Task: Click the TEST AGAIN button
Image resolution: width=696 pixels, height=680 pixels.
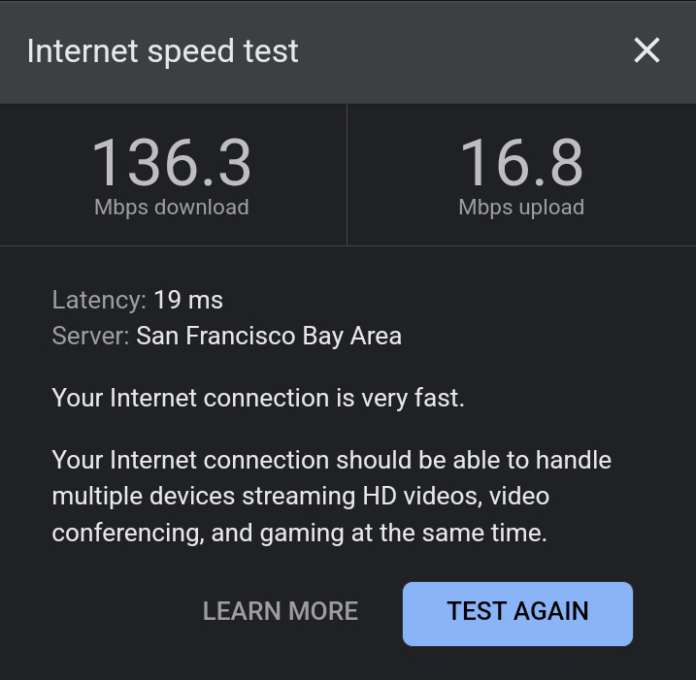Action: click(517, 612)
